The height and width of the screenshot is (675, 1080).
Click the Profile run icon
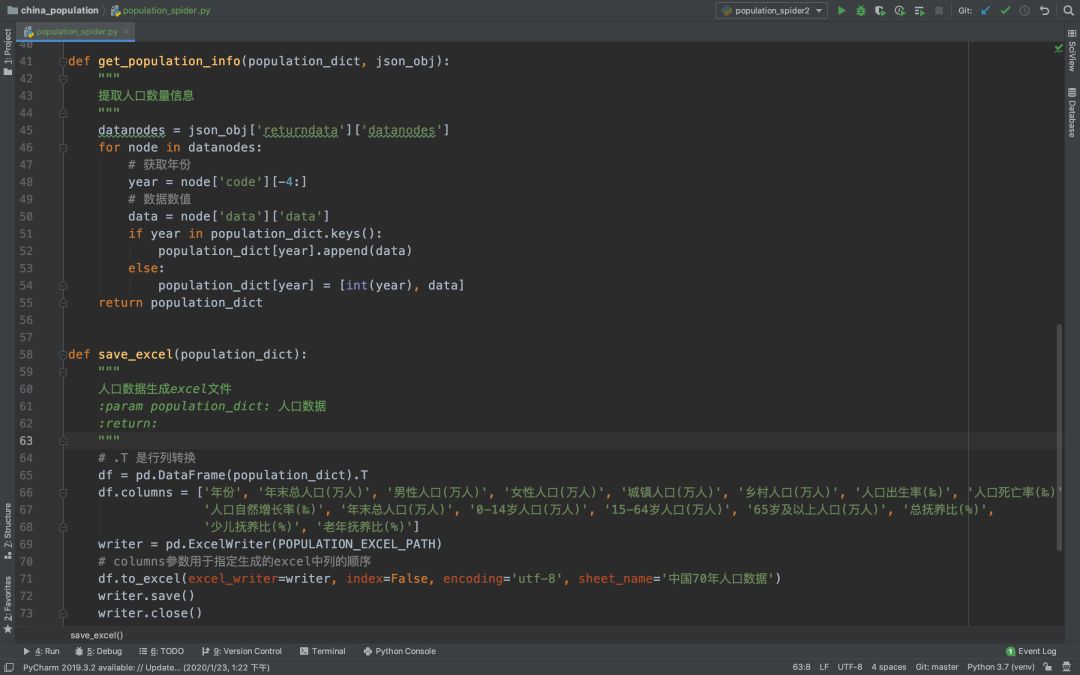[900, 10]
